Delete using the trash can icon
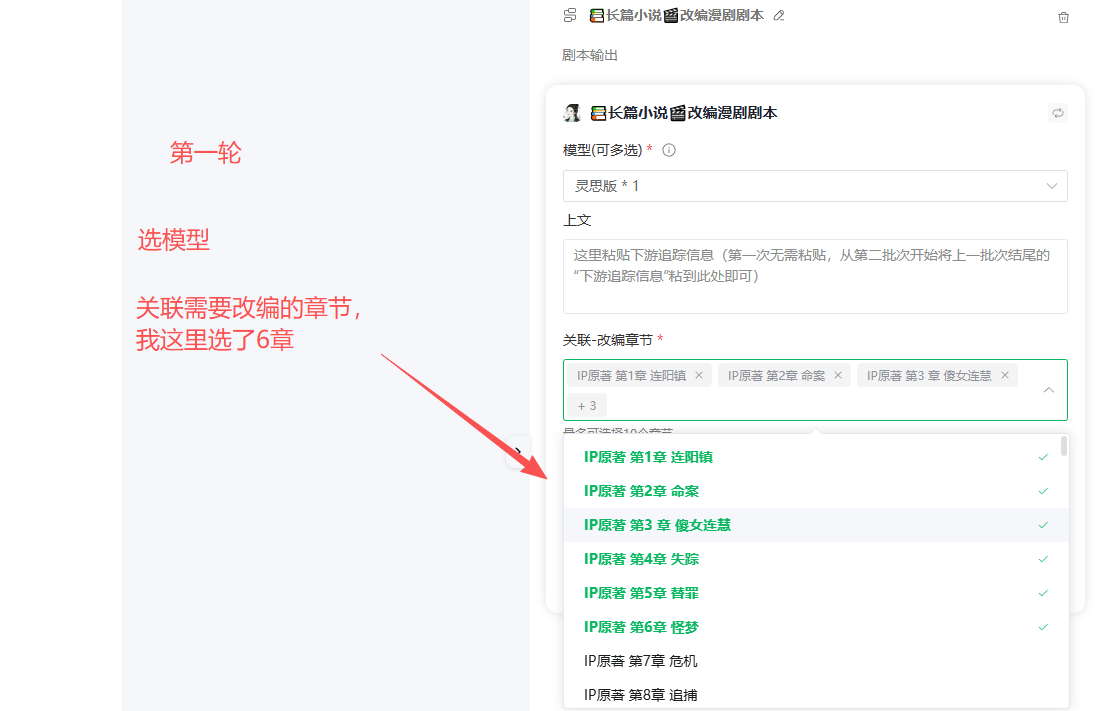Image resolution: width=1095 pixels, height=711 pixels. pyautogui.click(x=1063, y=17)
